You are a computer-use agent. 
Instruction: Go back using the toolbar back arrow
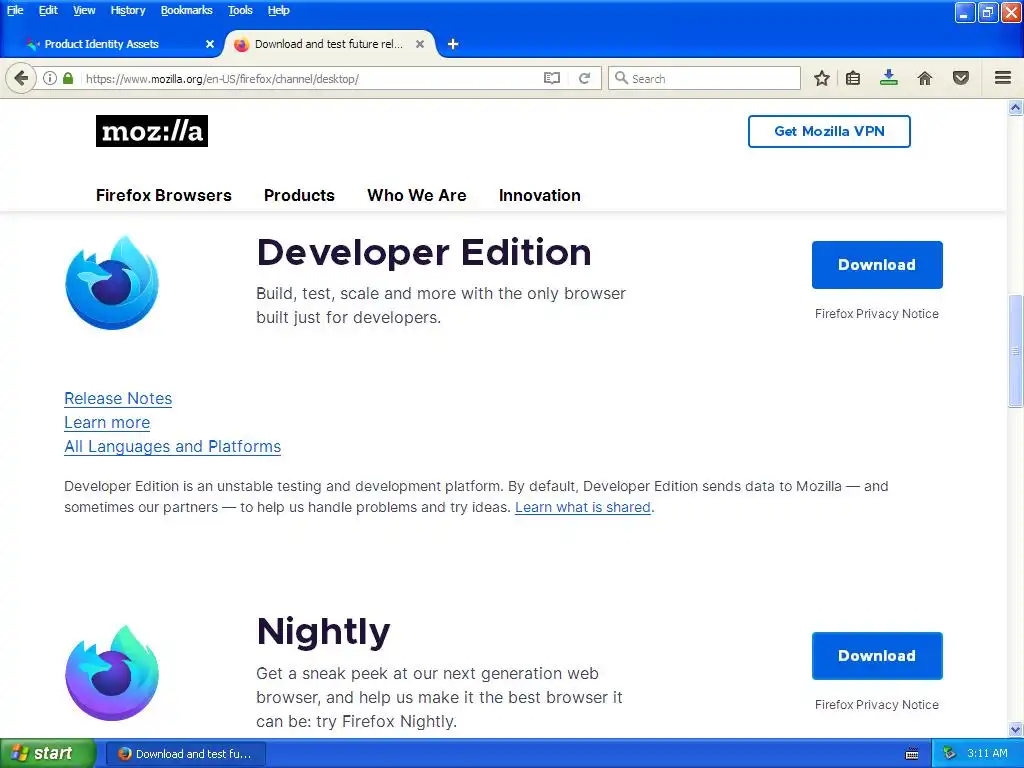[21, 78]
